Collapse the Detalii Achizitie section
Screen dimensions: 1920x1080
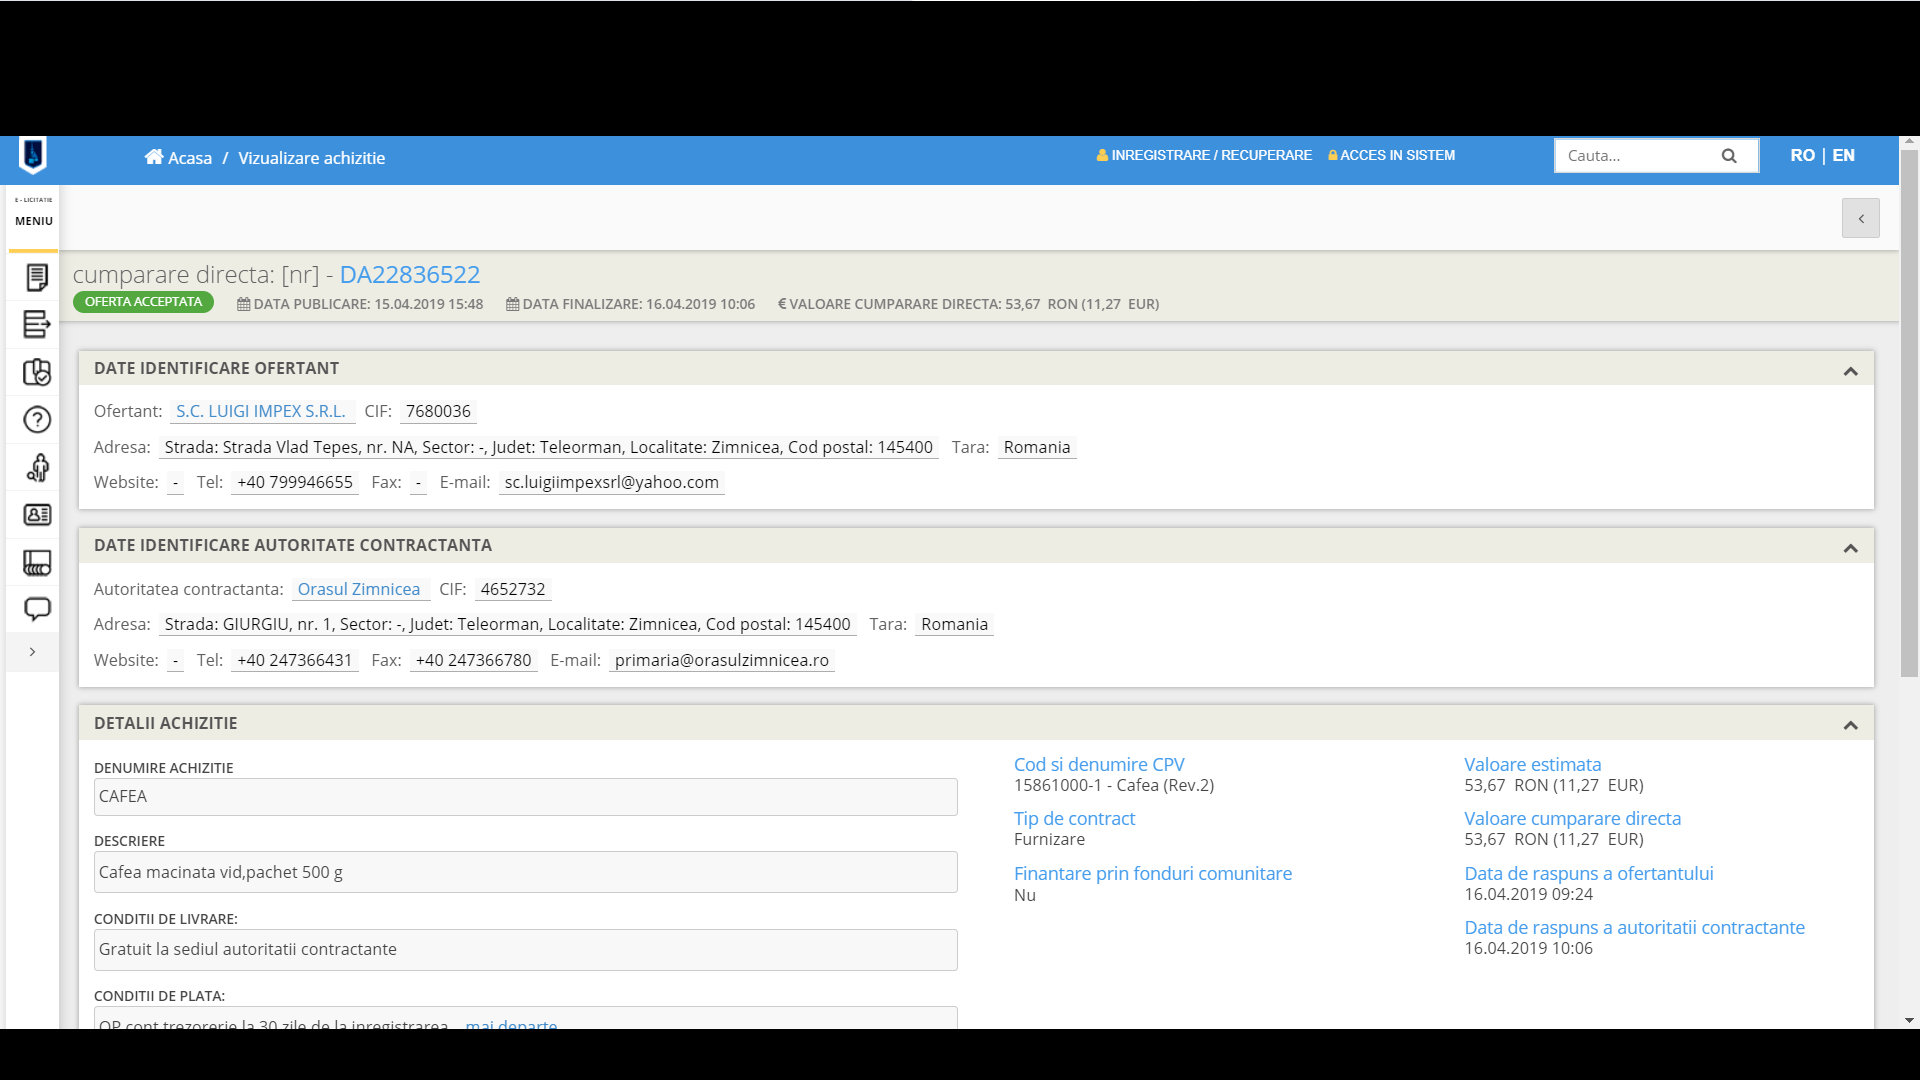pos(1850,725)
